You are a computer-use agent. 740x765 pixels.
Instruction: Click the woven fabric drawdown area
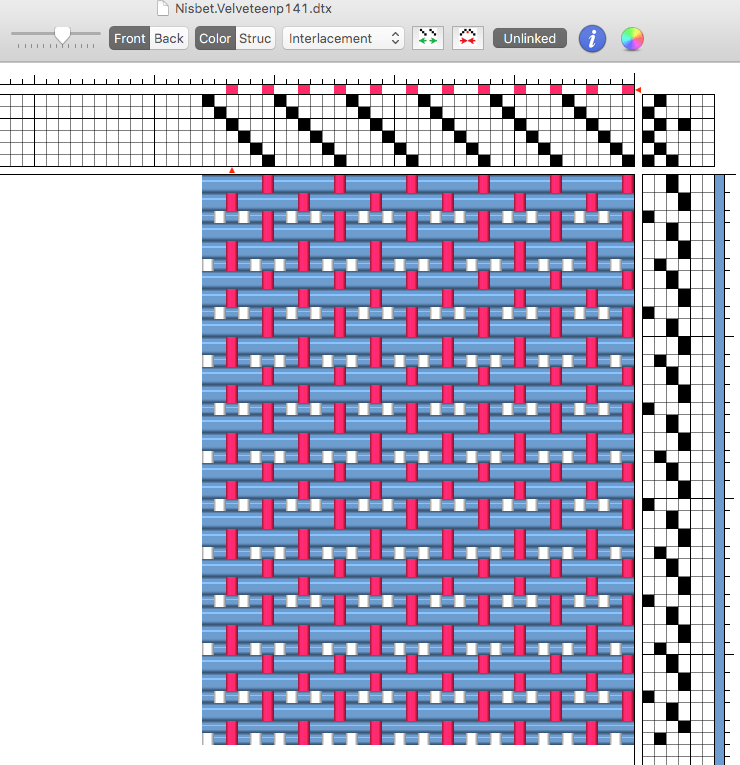tap(418, 460)
